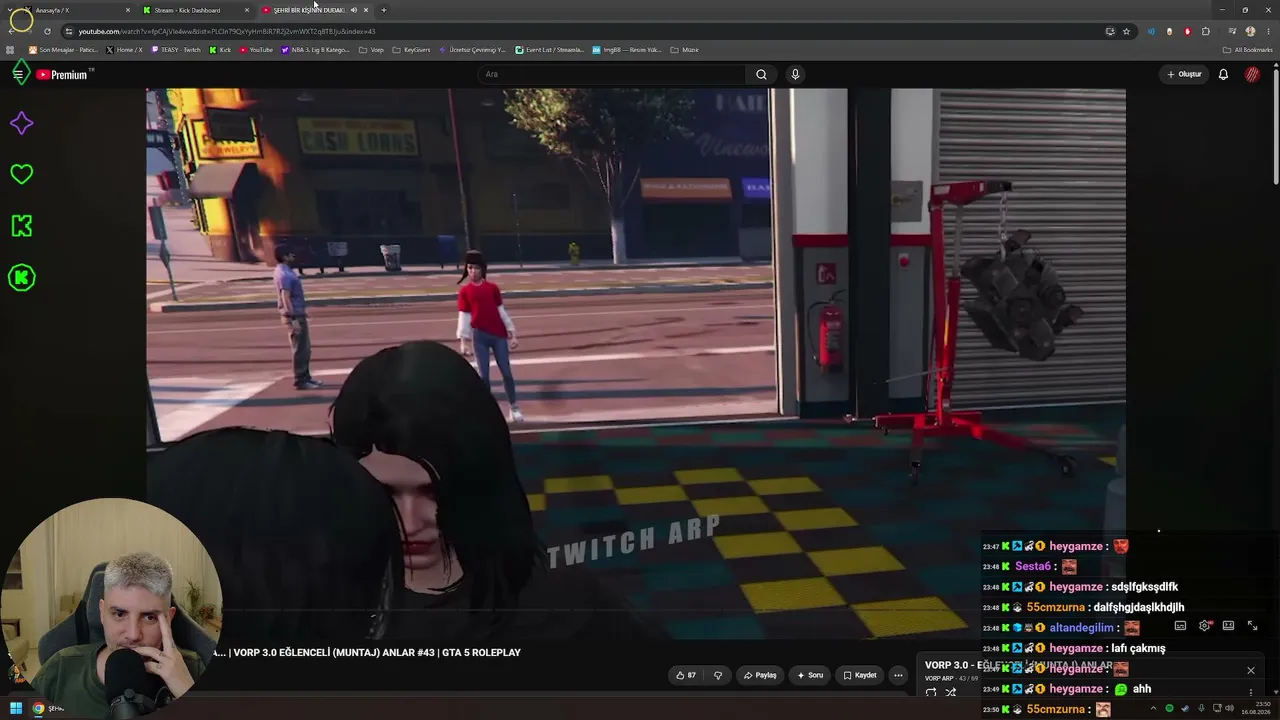Open the Windows Start menu
Viewport: 1280px width, 720px height.
click(x=16, y=708)
